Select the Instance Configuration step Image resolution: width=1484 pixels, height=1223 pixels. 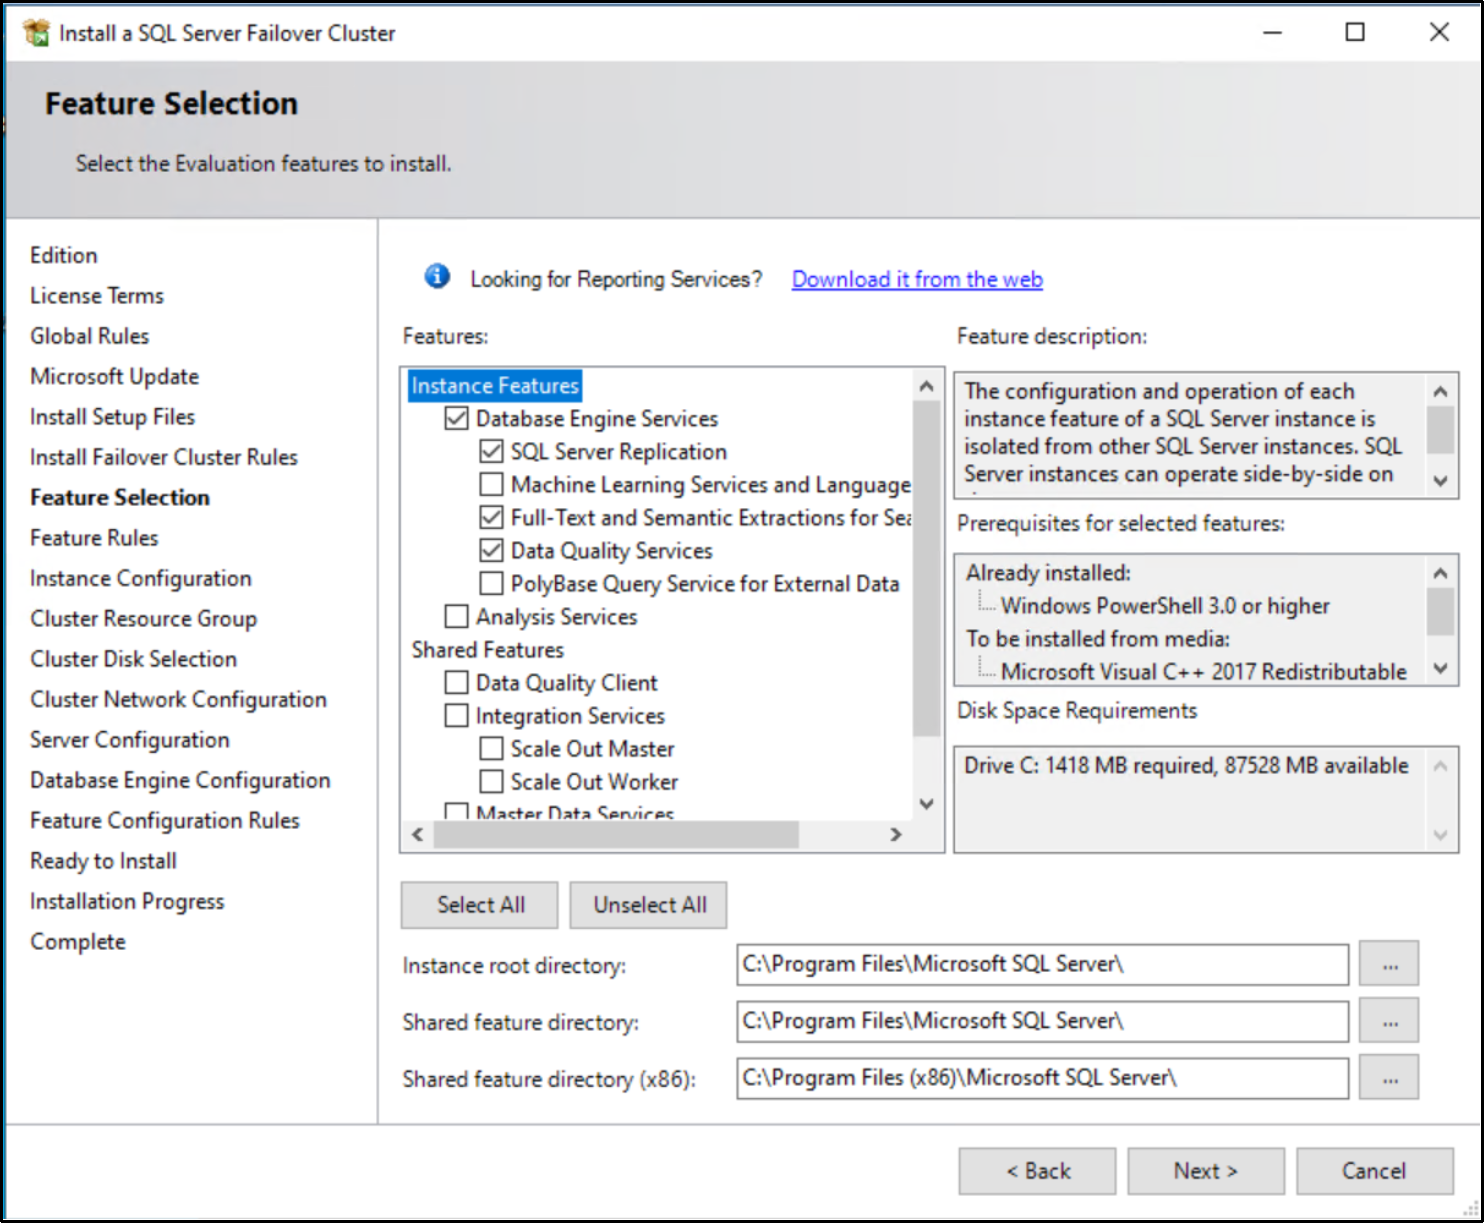141,578
